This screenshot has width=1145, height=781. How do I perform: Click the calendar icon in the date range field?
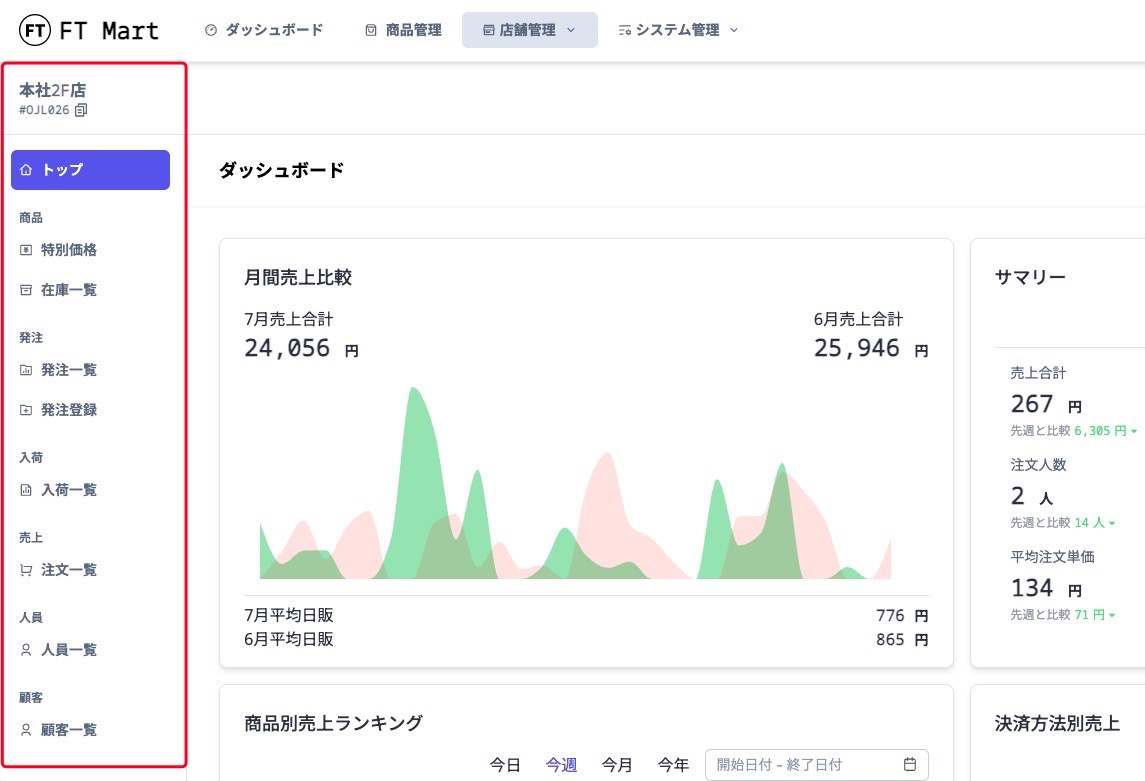pyautogui.click(x=910, y=765)
